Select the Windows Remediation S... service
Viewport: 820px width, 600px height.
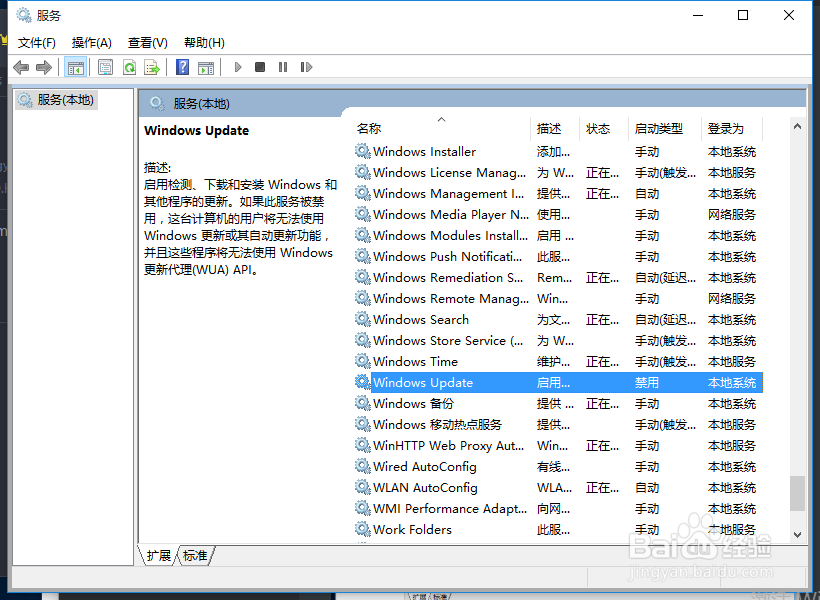pyautogui.click(x=558, y=277)
